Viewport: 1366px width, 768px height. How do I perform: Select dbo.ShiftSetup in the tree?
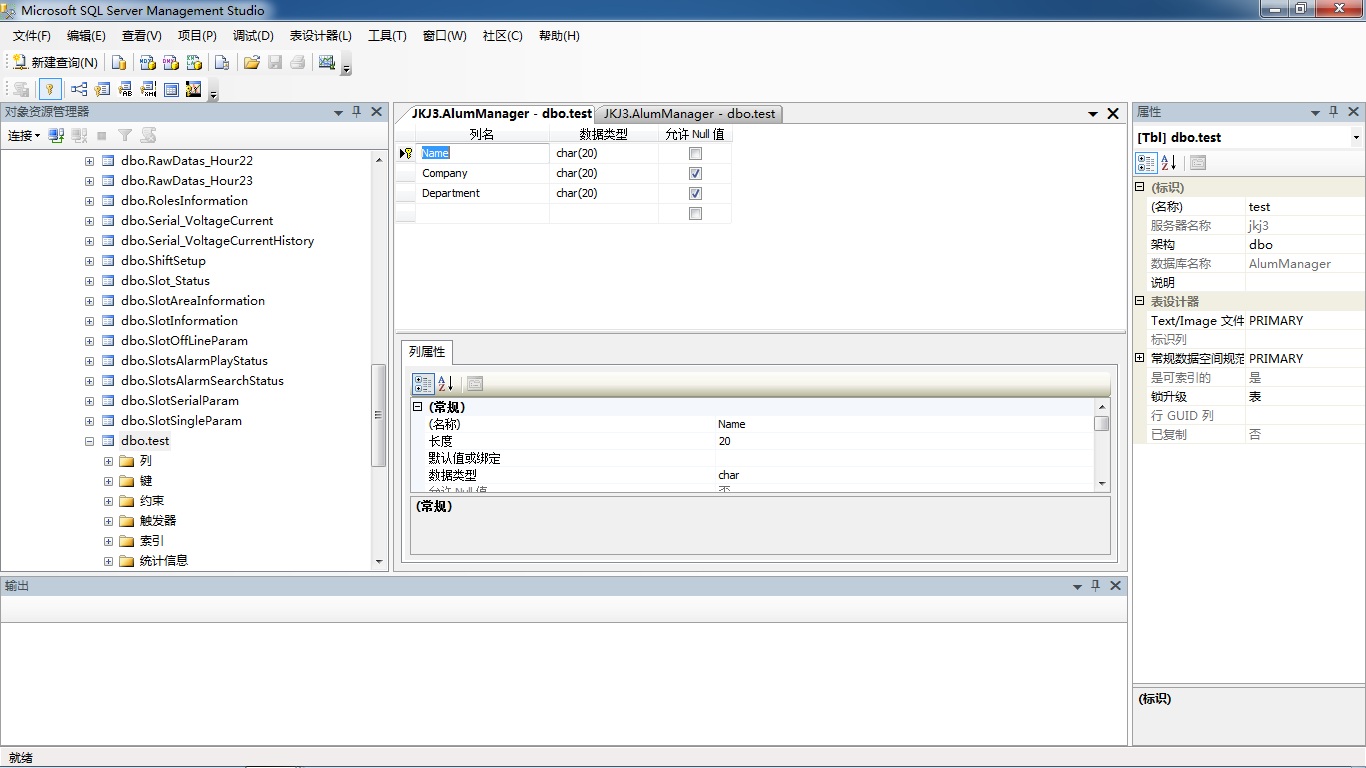(163, 261)
